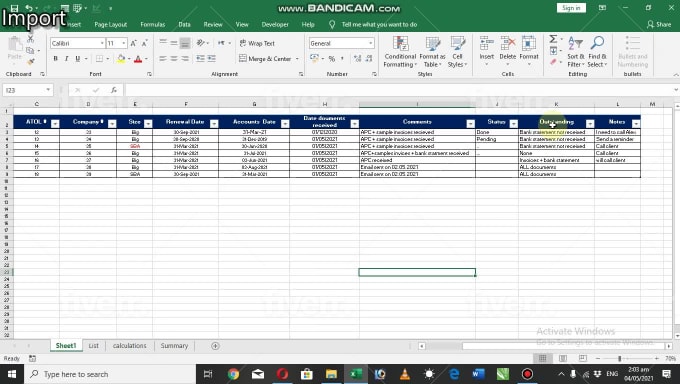The width and height of the screenshot is (680, 384).
Task: Toggle Bold formatting
Action: click(x=56, y=59)
